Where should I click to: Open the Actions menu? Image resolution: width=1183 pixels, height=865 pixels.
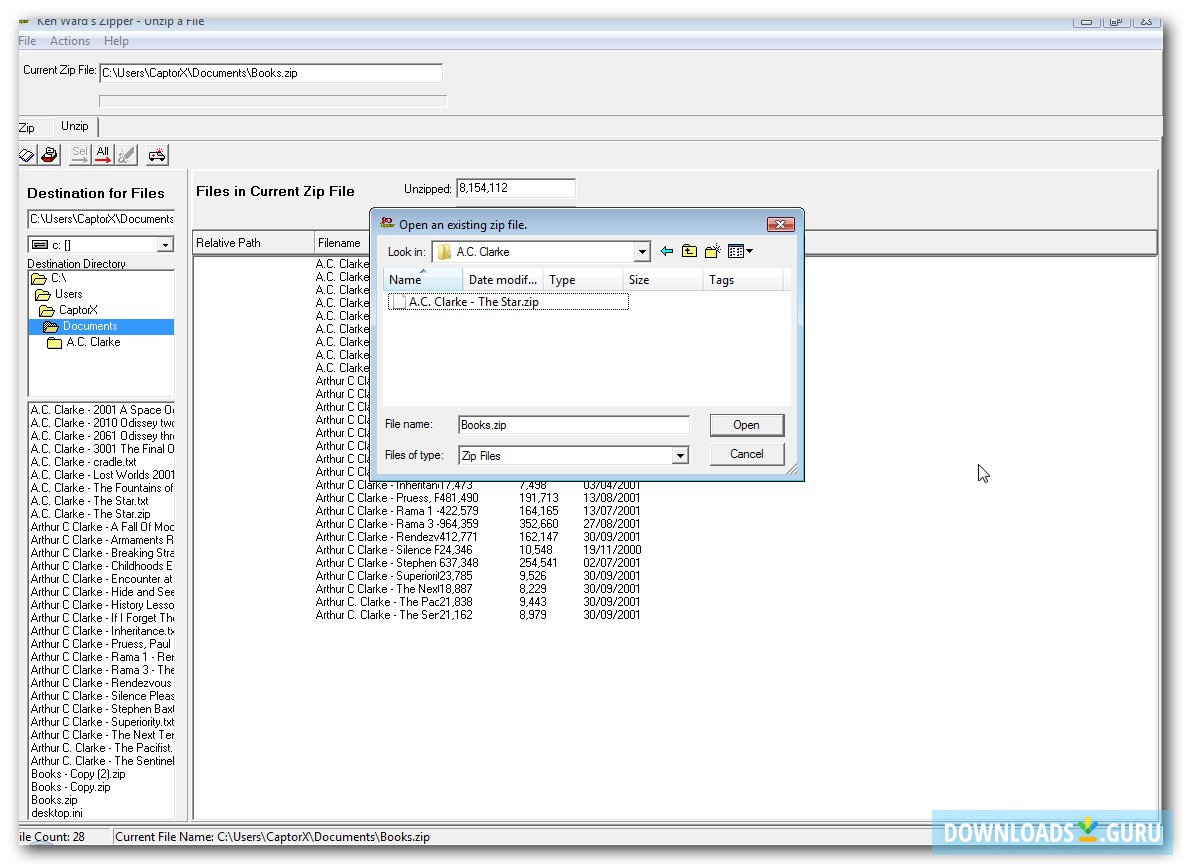coord(70,41)
